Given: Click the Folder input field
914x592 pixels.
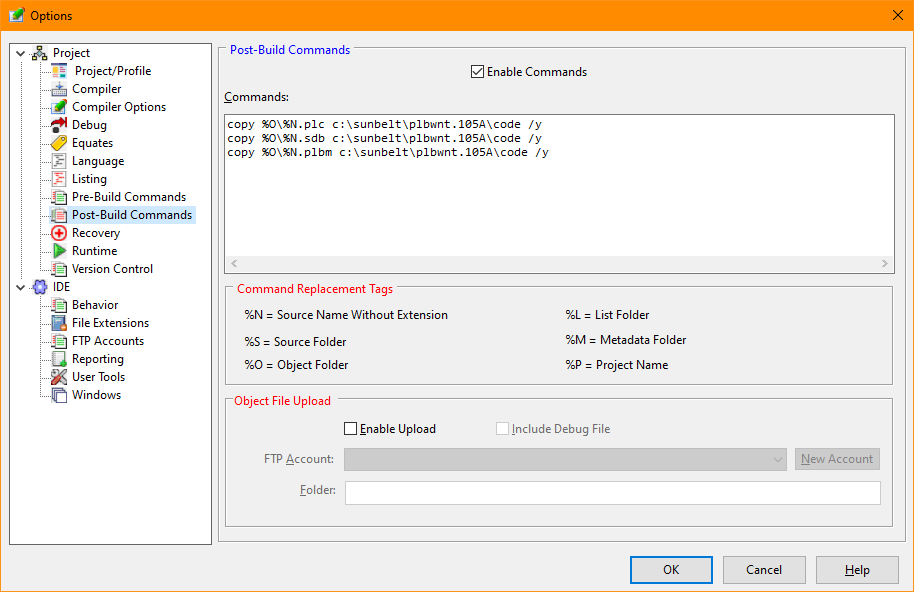Looking at the screenshot, I should click(612, 492).
